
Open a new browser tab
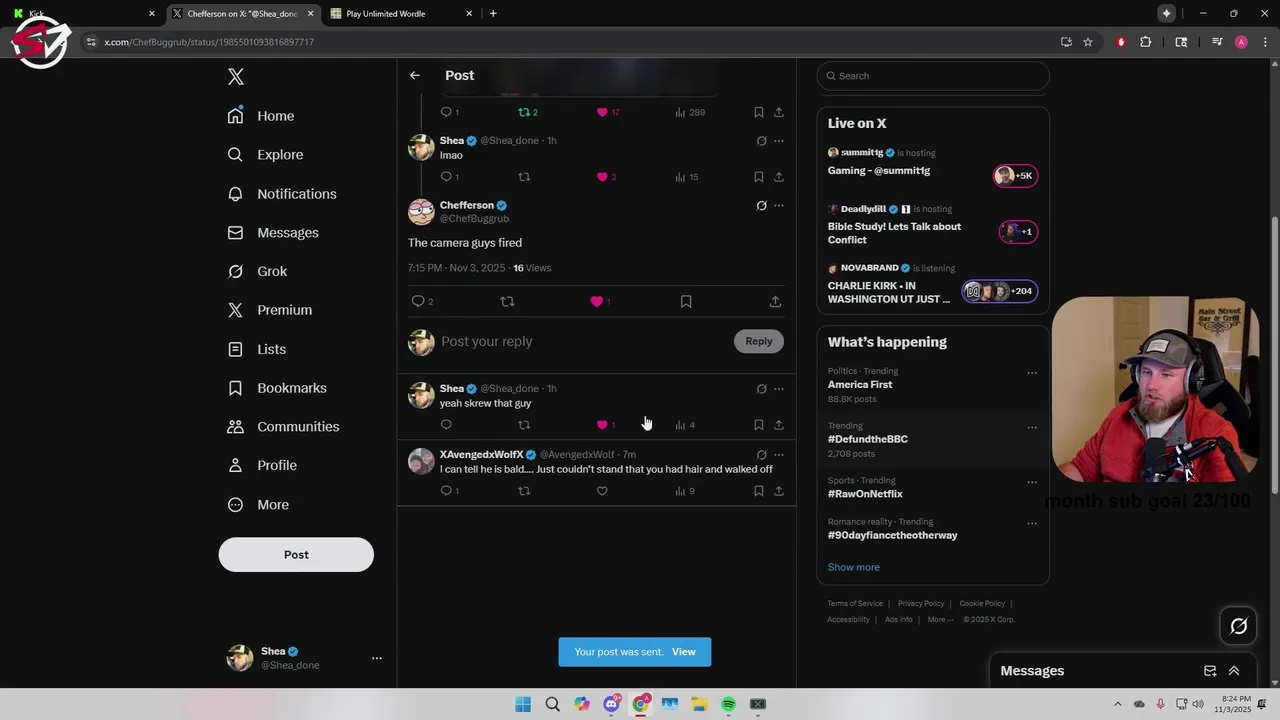click(x=493, y=14)
